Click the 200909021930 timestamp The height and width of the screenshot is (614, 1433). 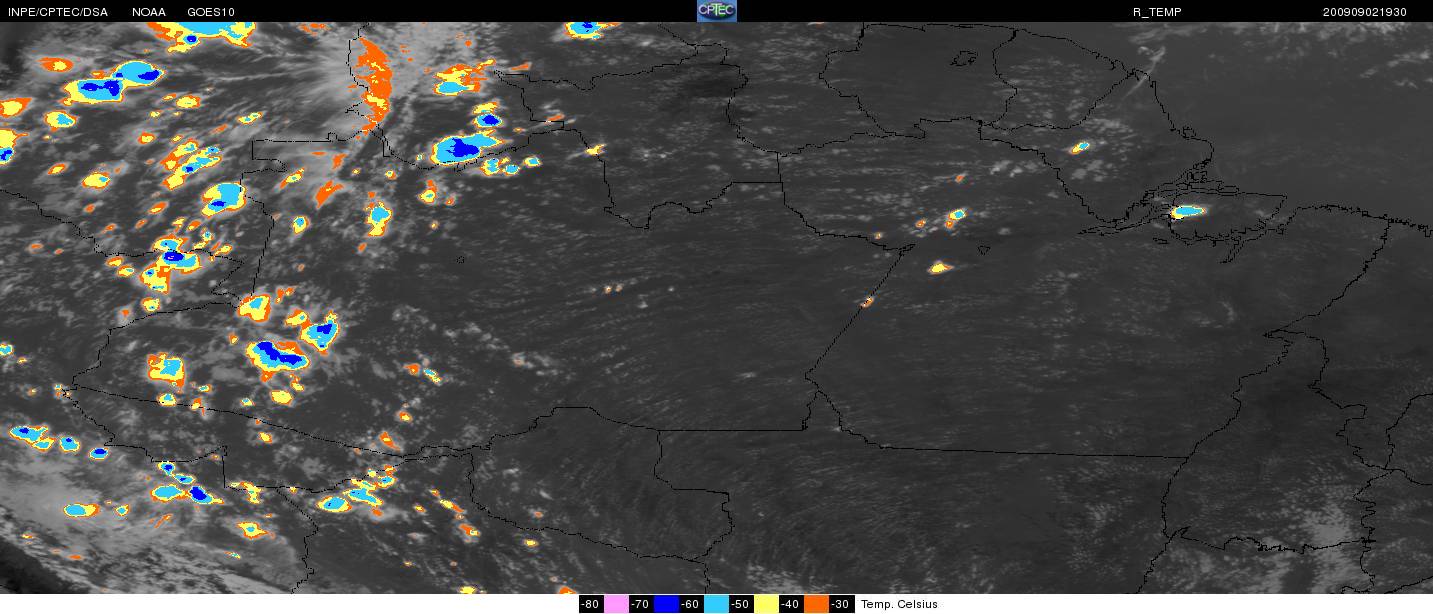point(1364,12)
